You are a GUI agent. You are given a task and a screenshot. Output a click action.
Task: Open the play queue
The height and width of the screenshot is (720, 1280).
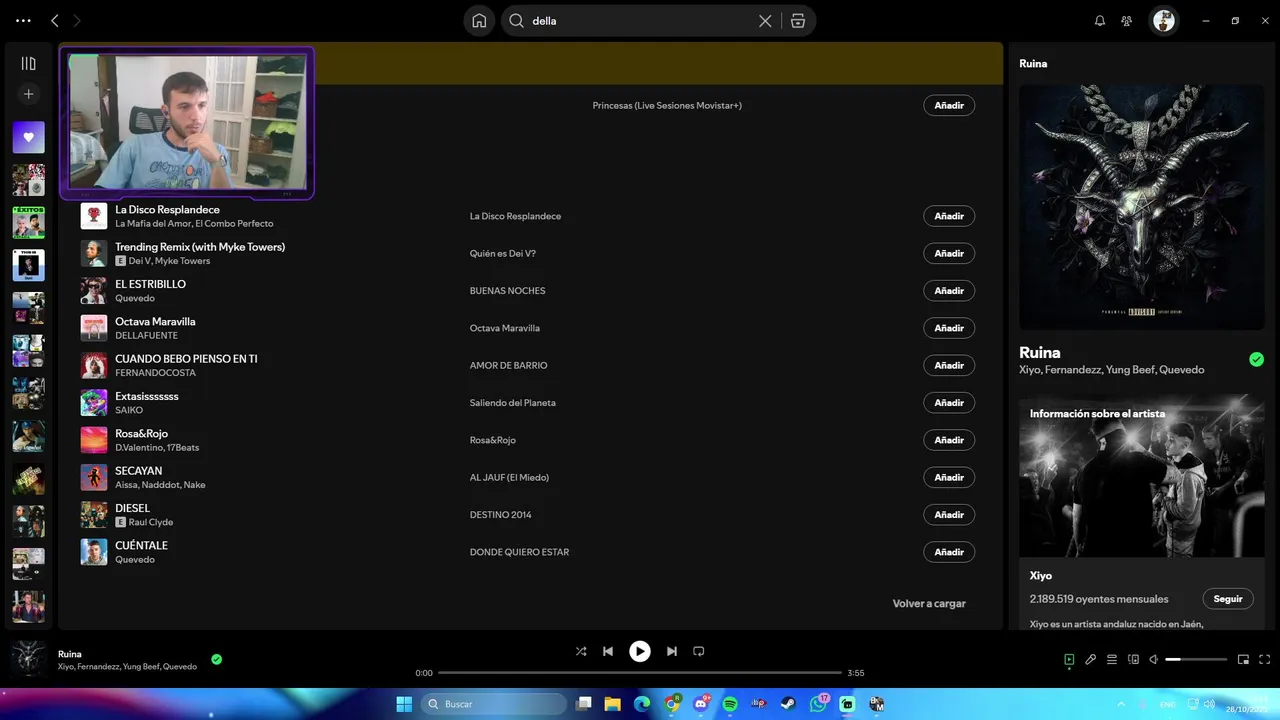(x=1112, y=660)
